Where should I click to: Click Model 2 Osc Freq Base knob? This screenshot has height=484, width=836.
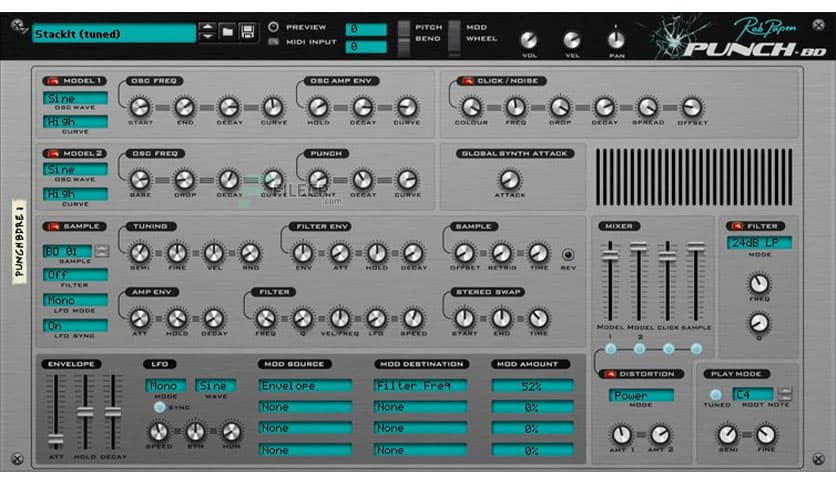coord(140,180)
